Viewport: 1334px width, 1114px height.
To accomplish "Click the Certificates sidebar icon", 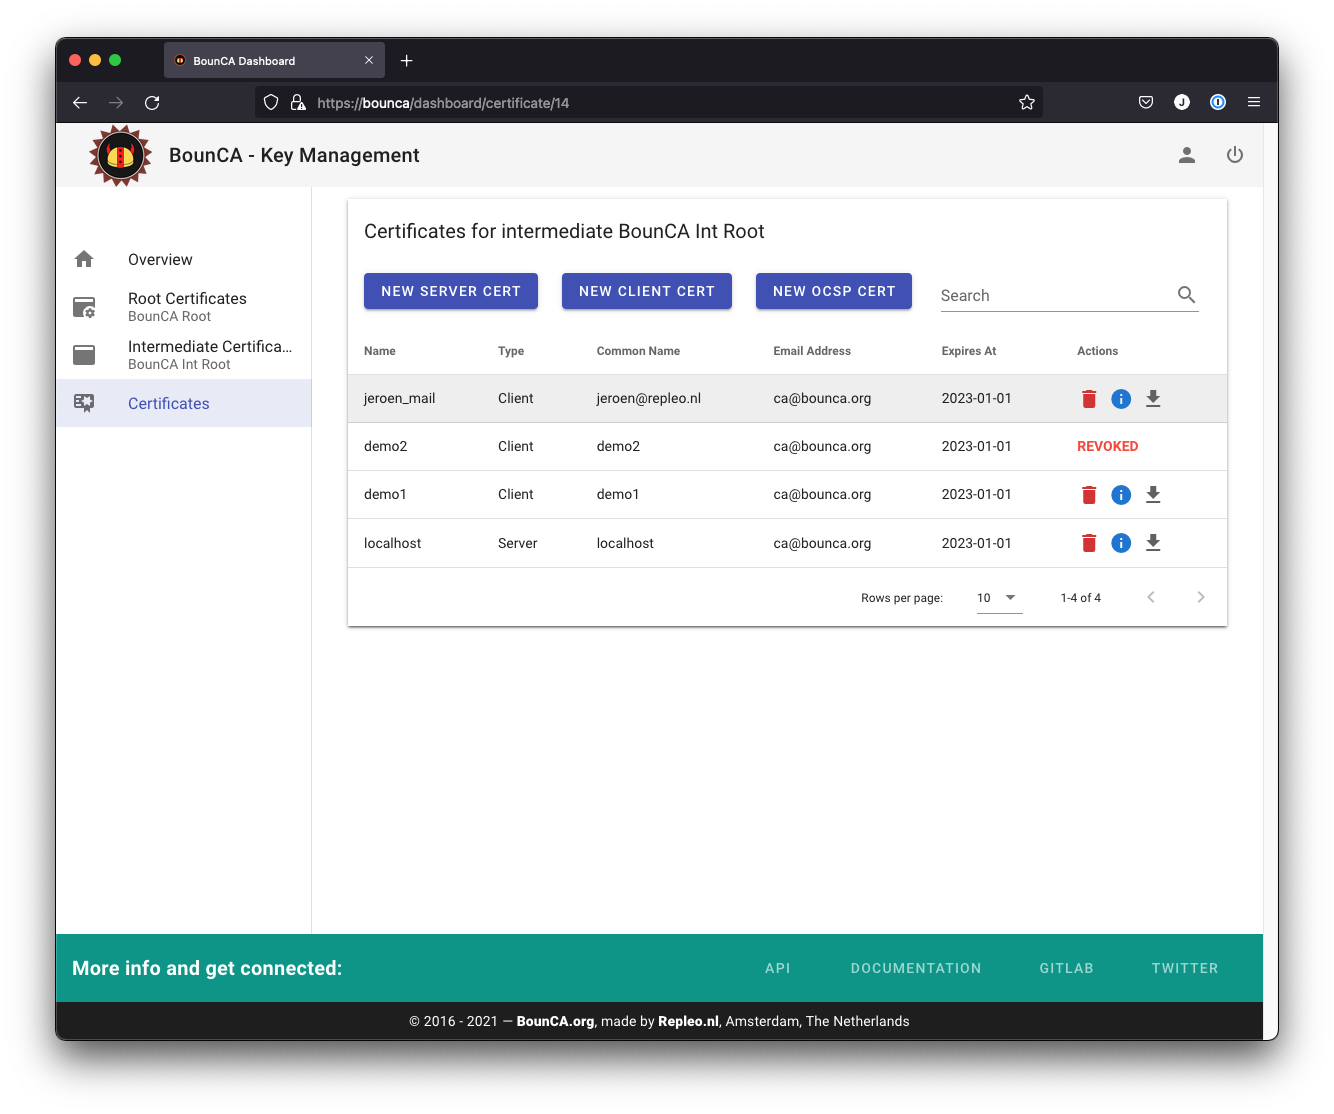I will coord(84,403).
